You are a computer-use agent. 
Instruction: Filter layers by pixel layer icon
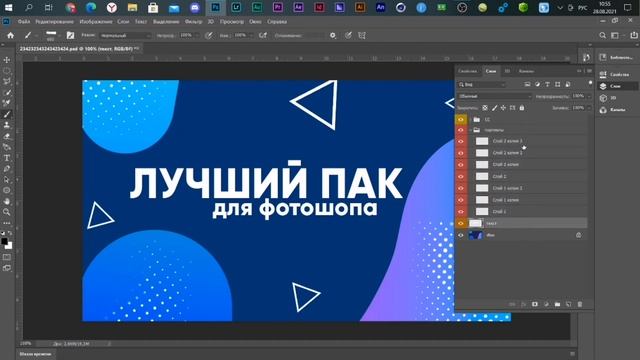pyautogui.click(x=527, y=84)
